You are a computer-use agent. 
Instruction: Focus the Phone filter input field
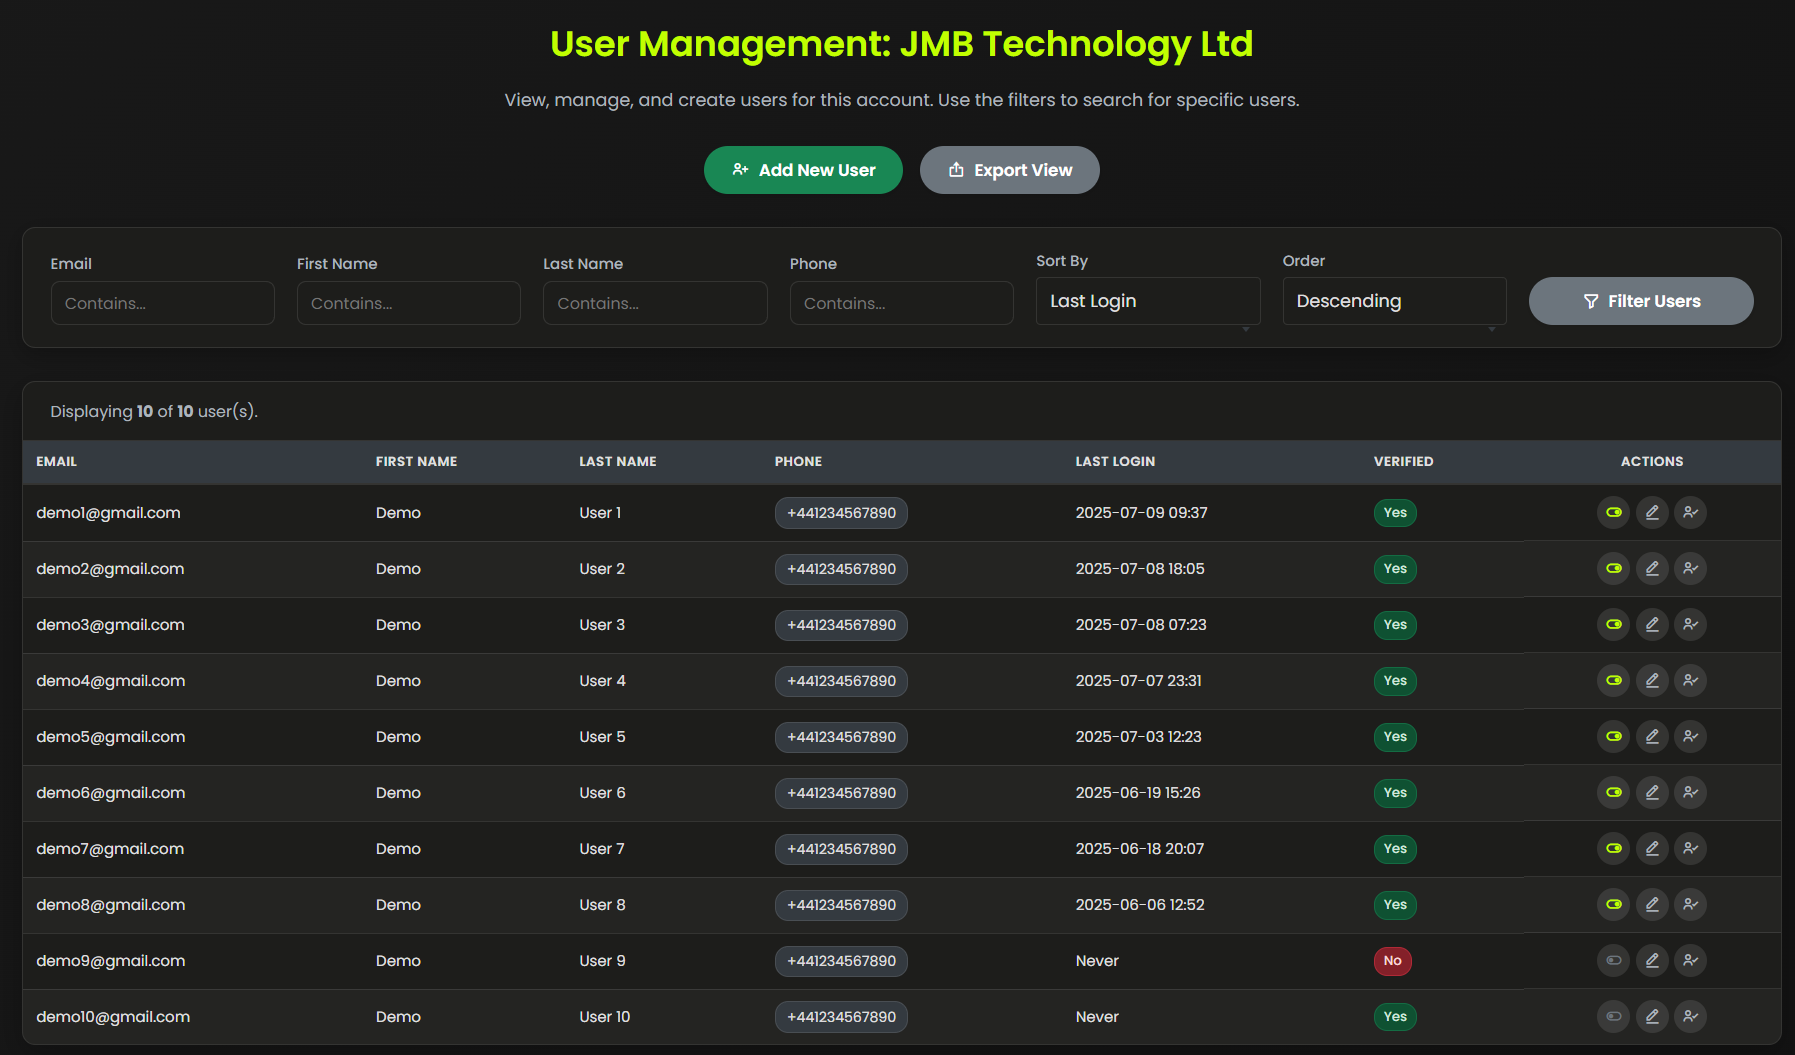point(902,303)
